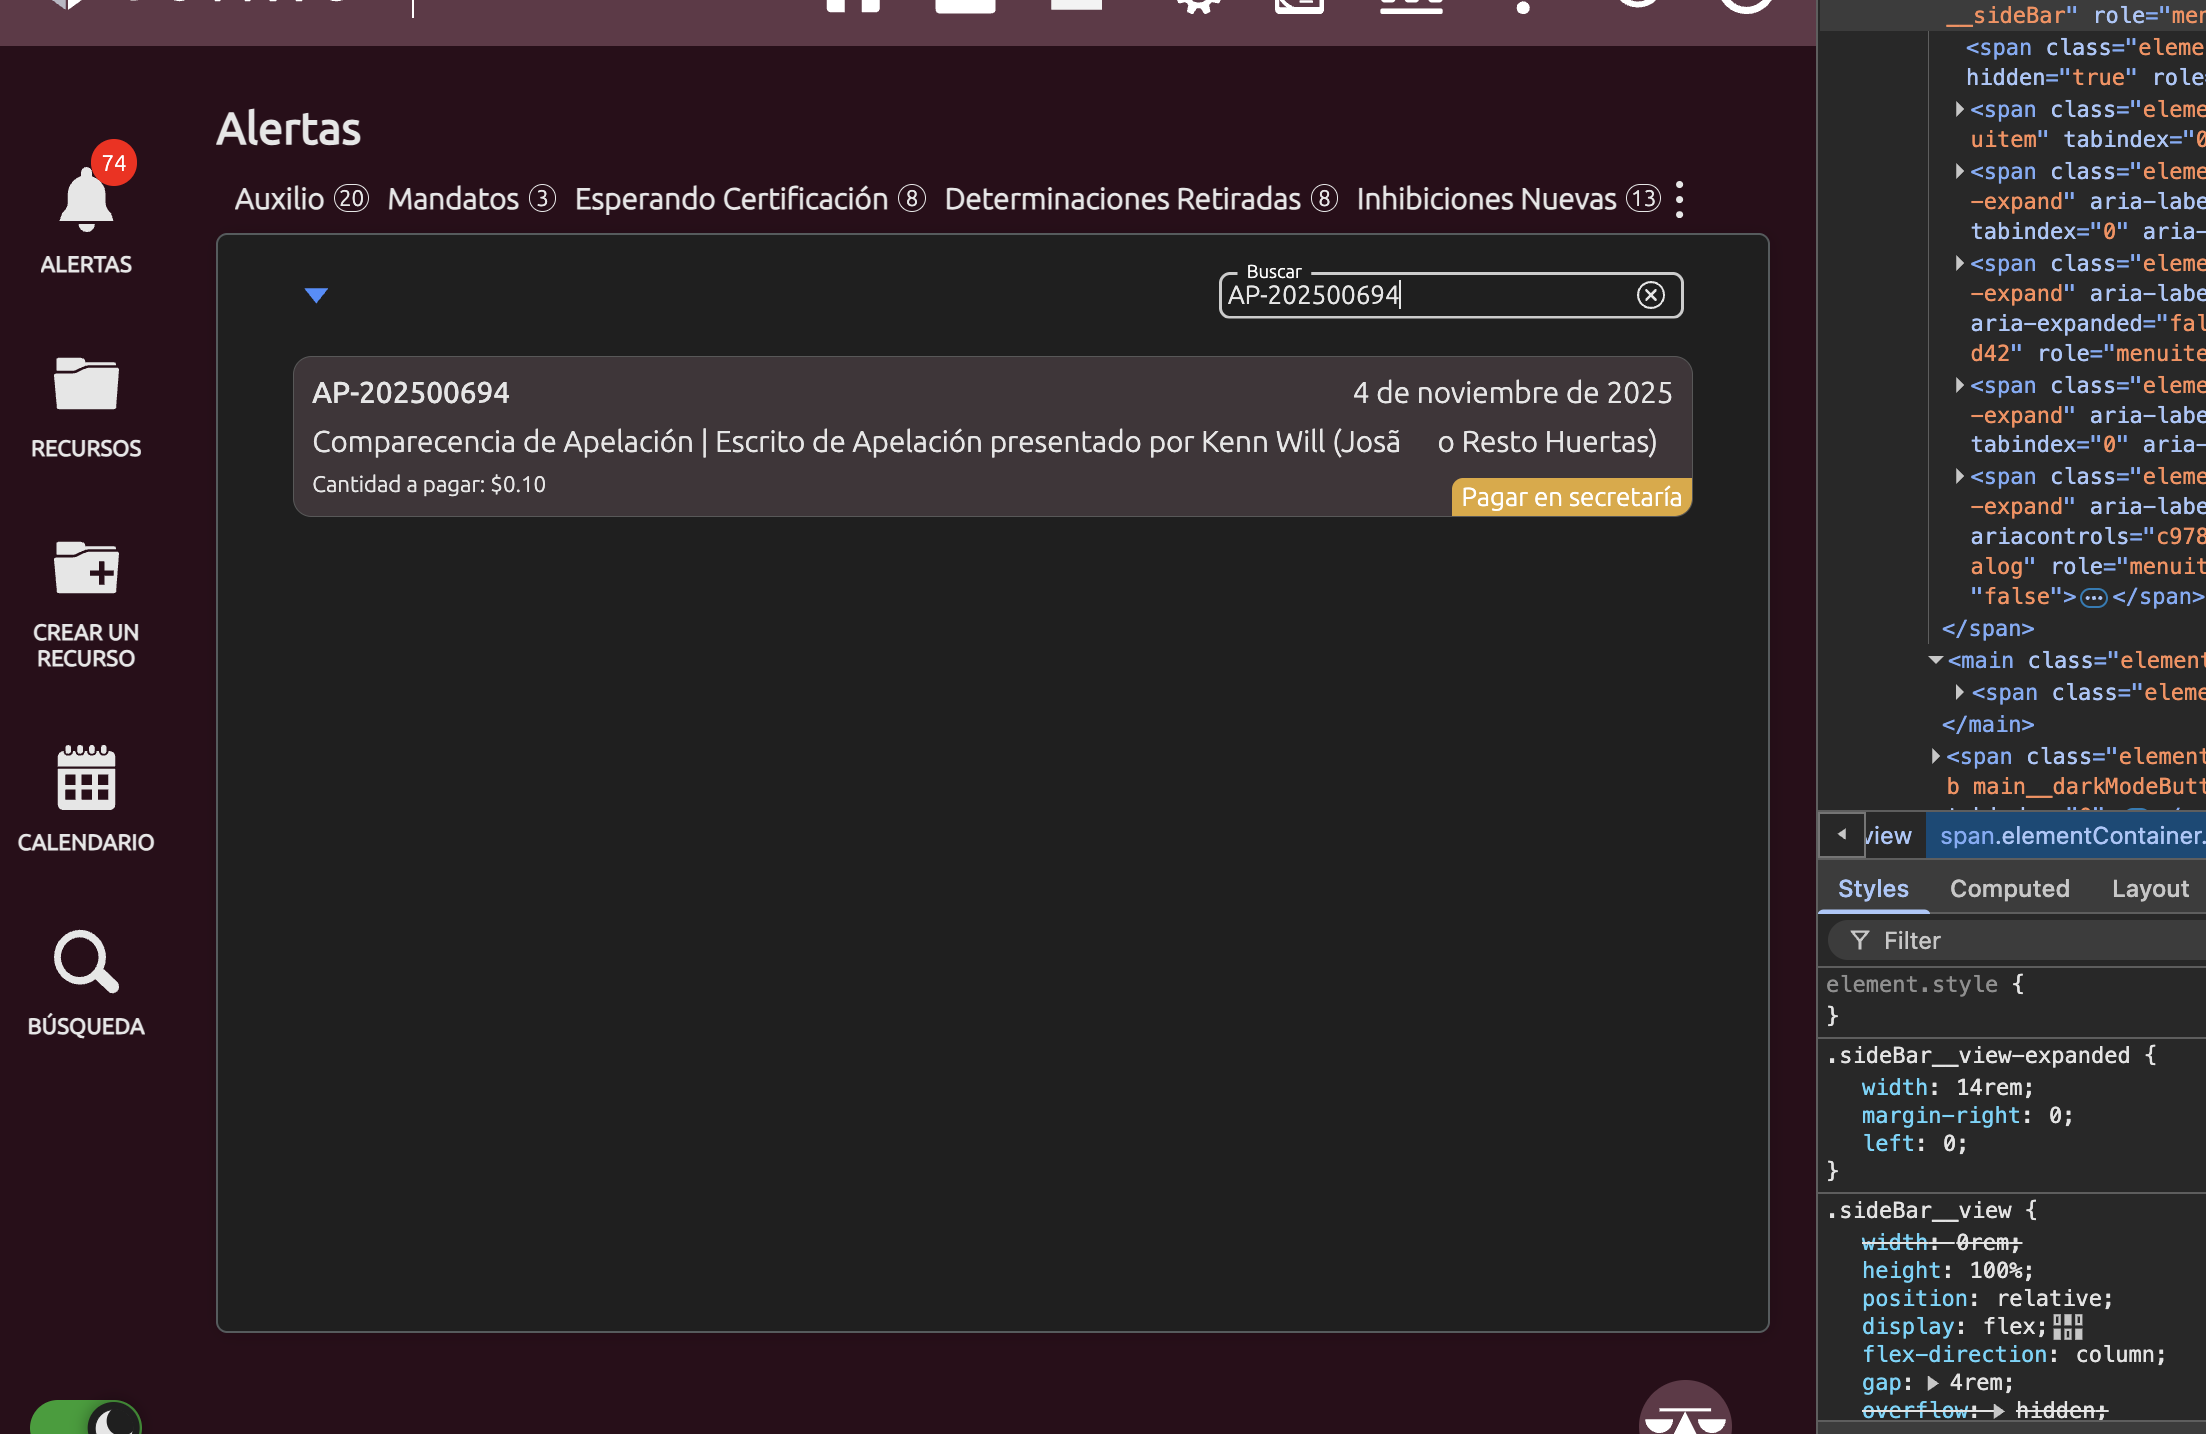Click the scales of justice icon at bottom
The image size is (2206, 1434).
point(1685,1415)
